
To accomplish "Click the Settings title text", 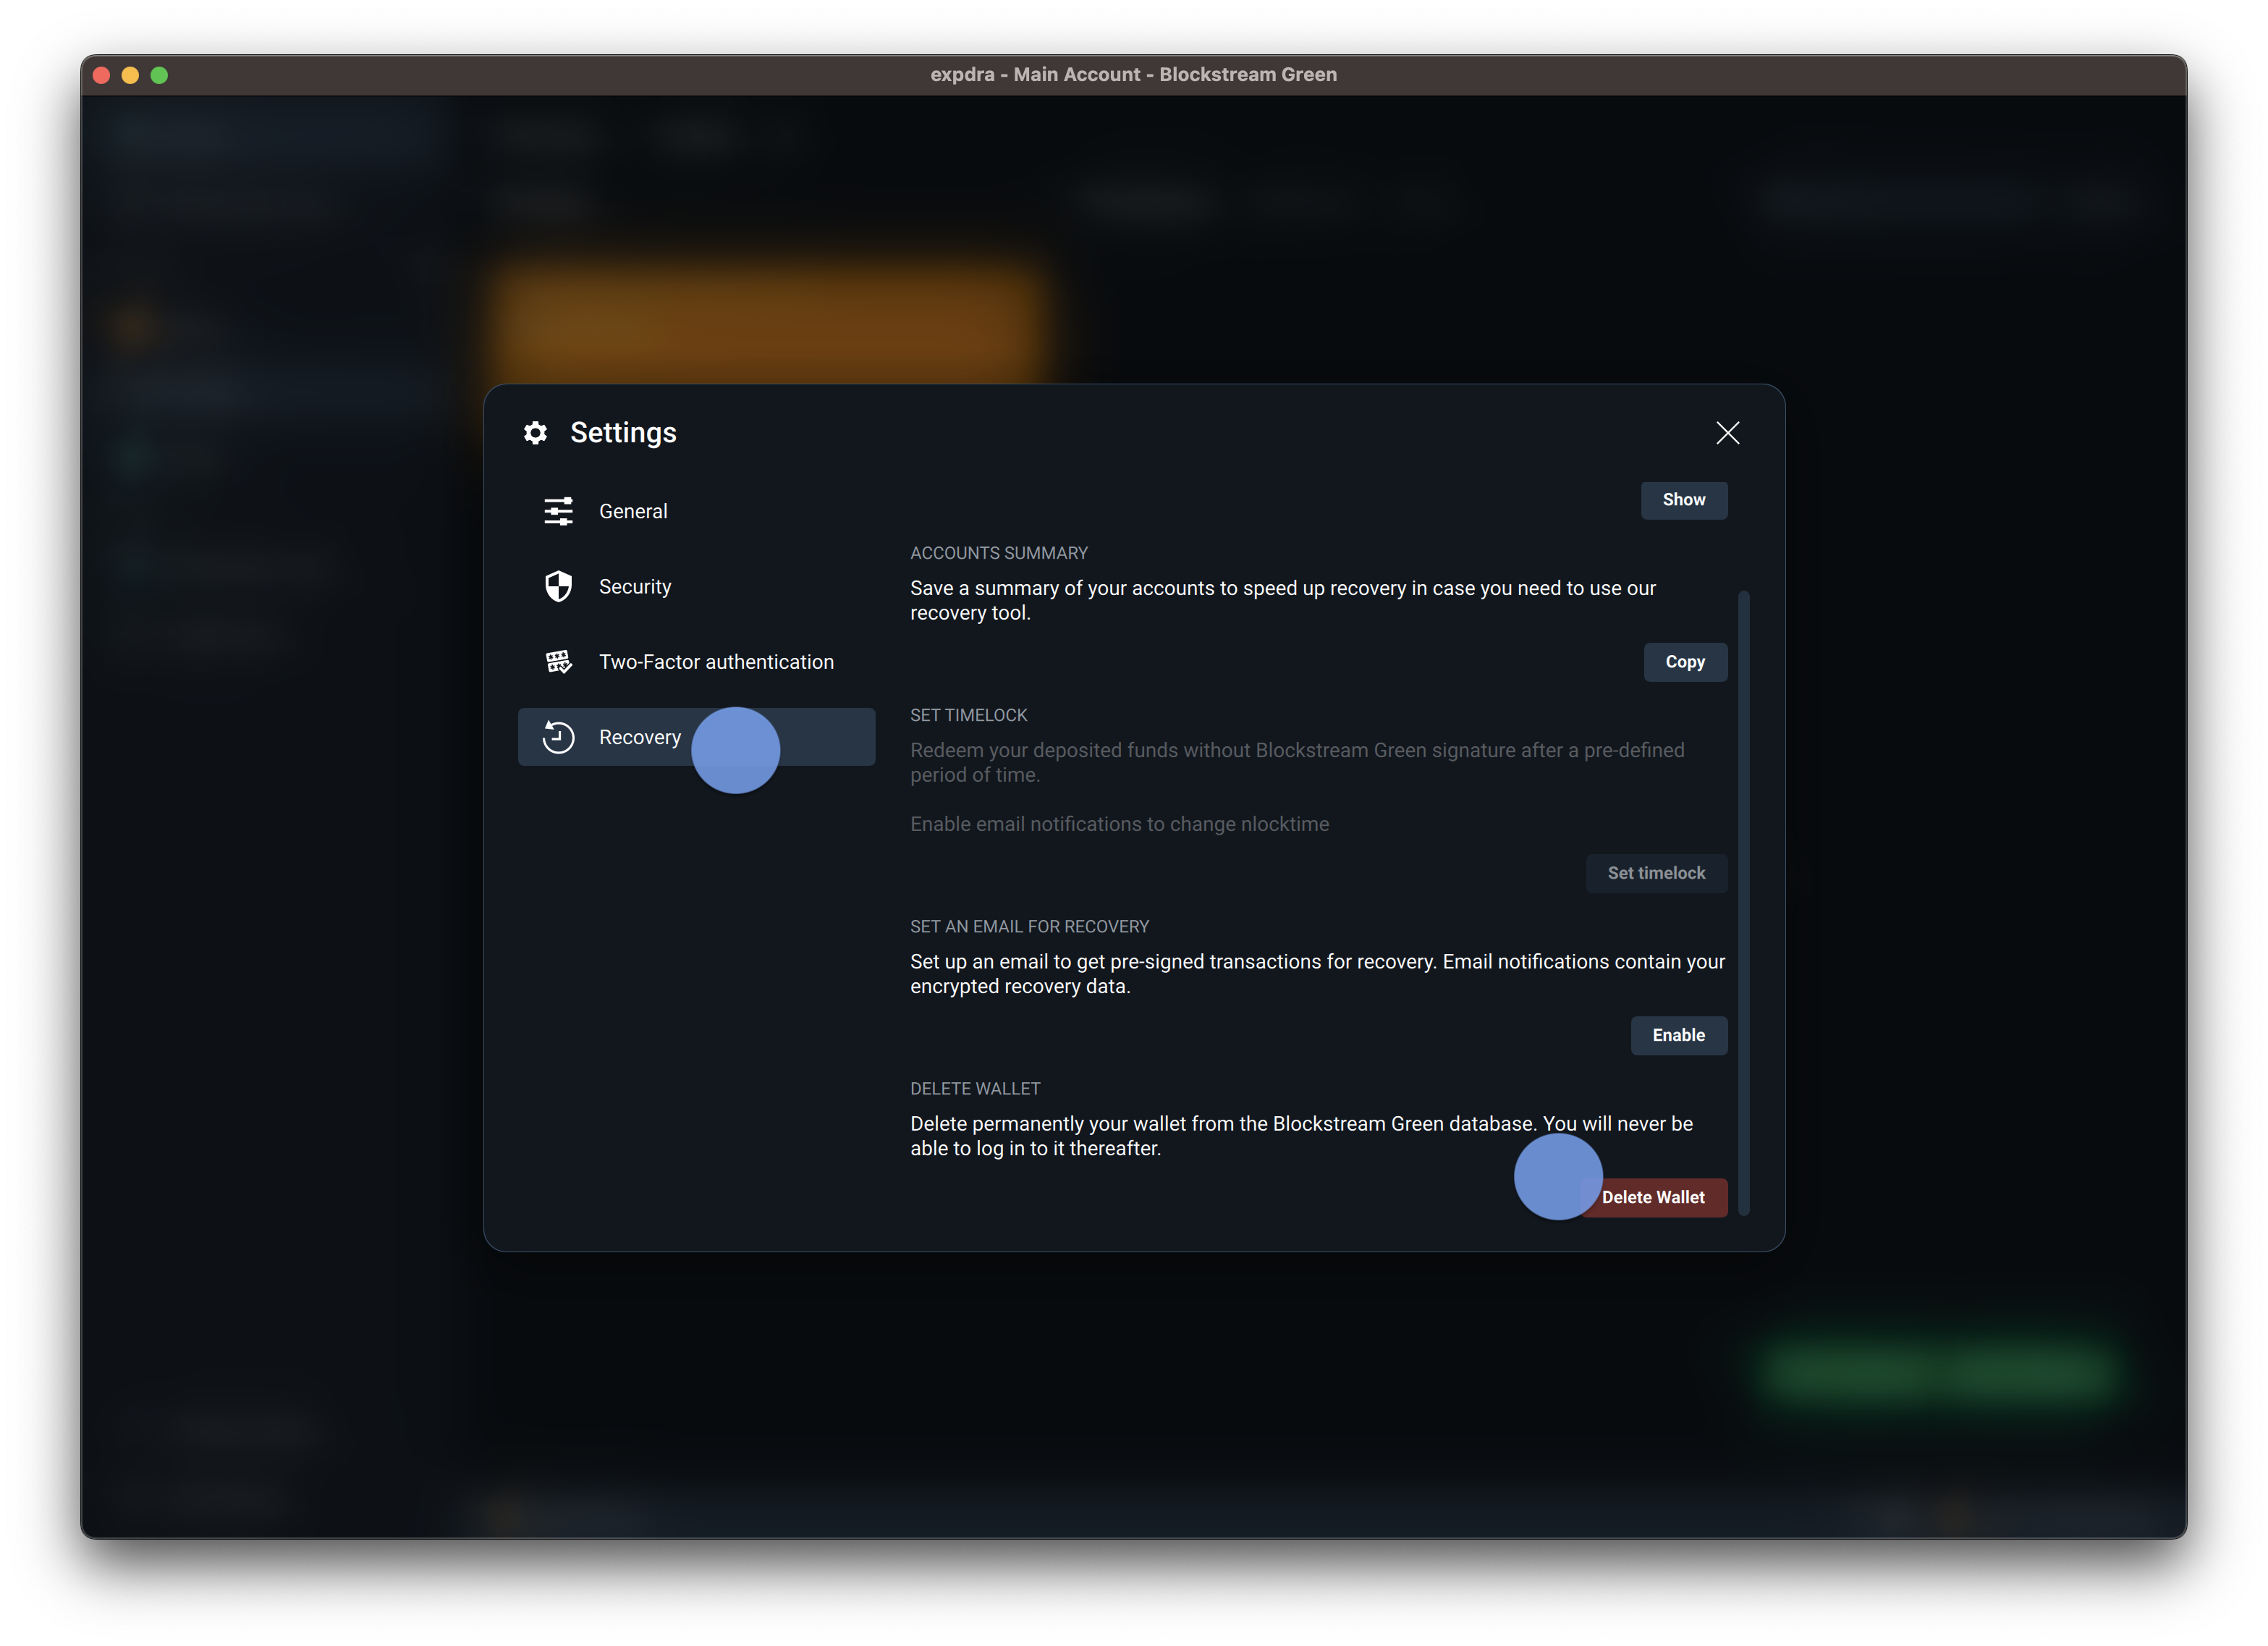I will tap(623, 432).
